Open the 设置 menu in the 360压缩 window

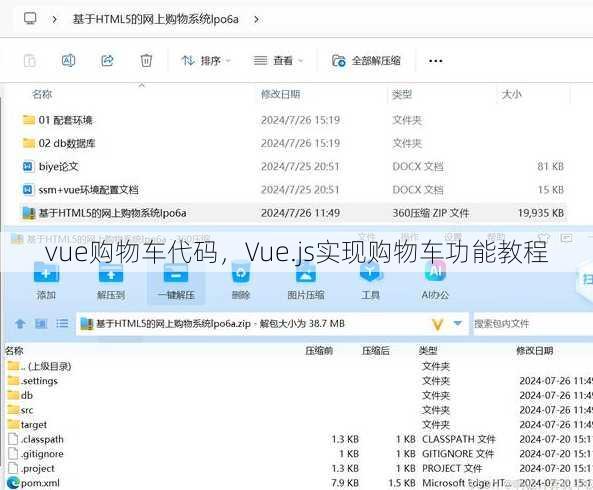[x=453, y=238]
